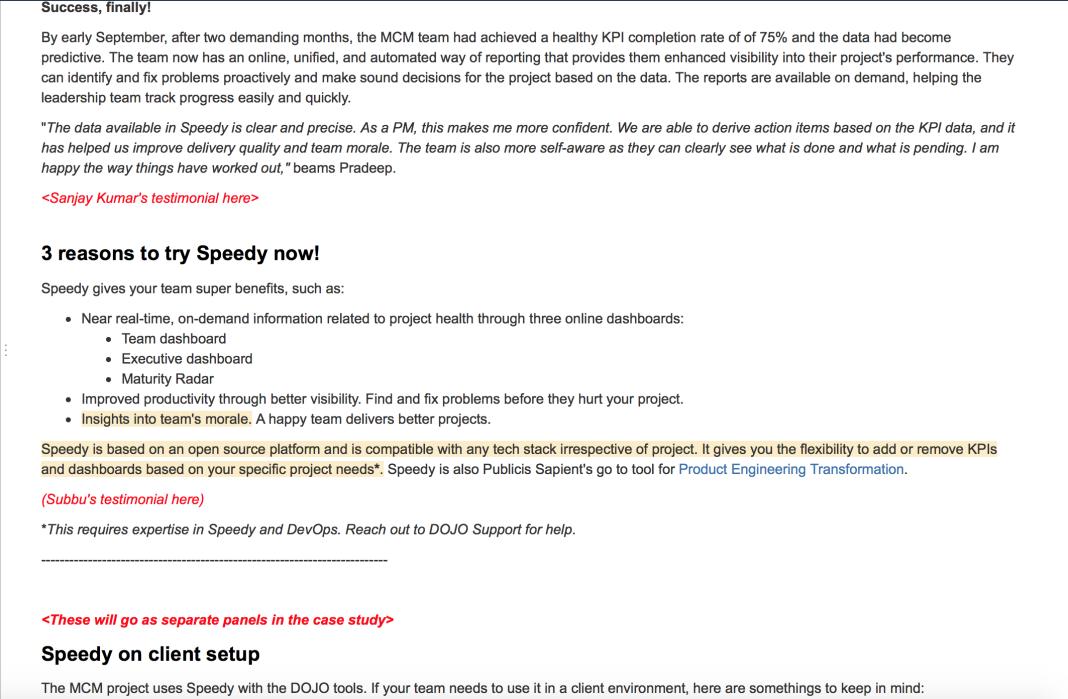The height and width of the screenshot is (699, 1068).
Task: Click the 'Maturity Radar' sub-bullet
Action: tap(168, 379)
